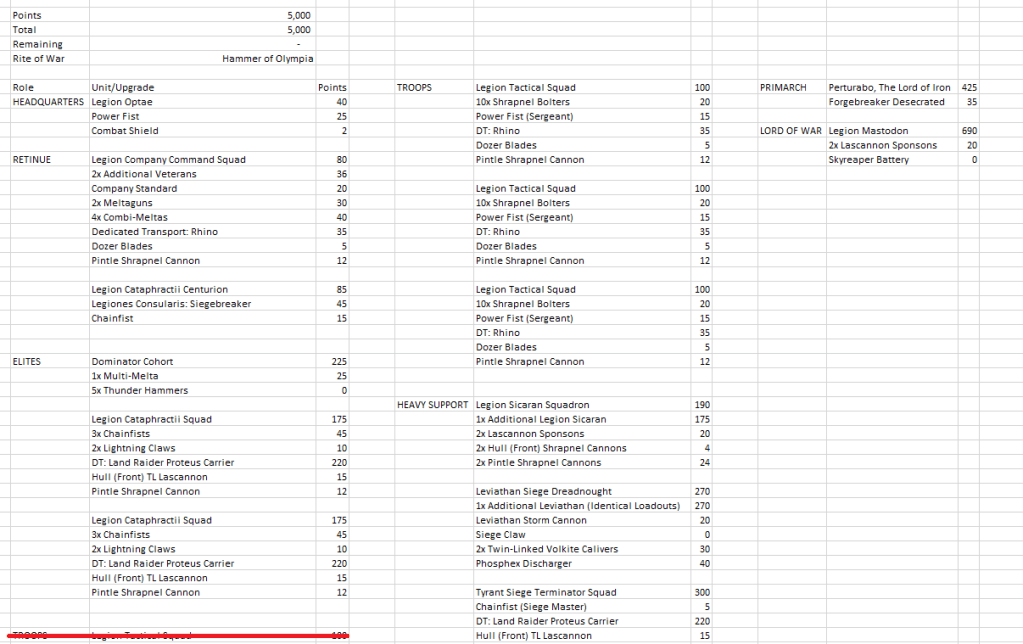
Task: Select the Legion Sicaran Squadron cell
Action: pos(532,405)
